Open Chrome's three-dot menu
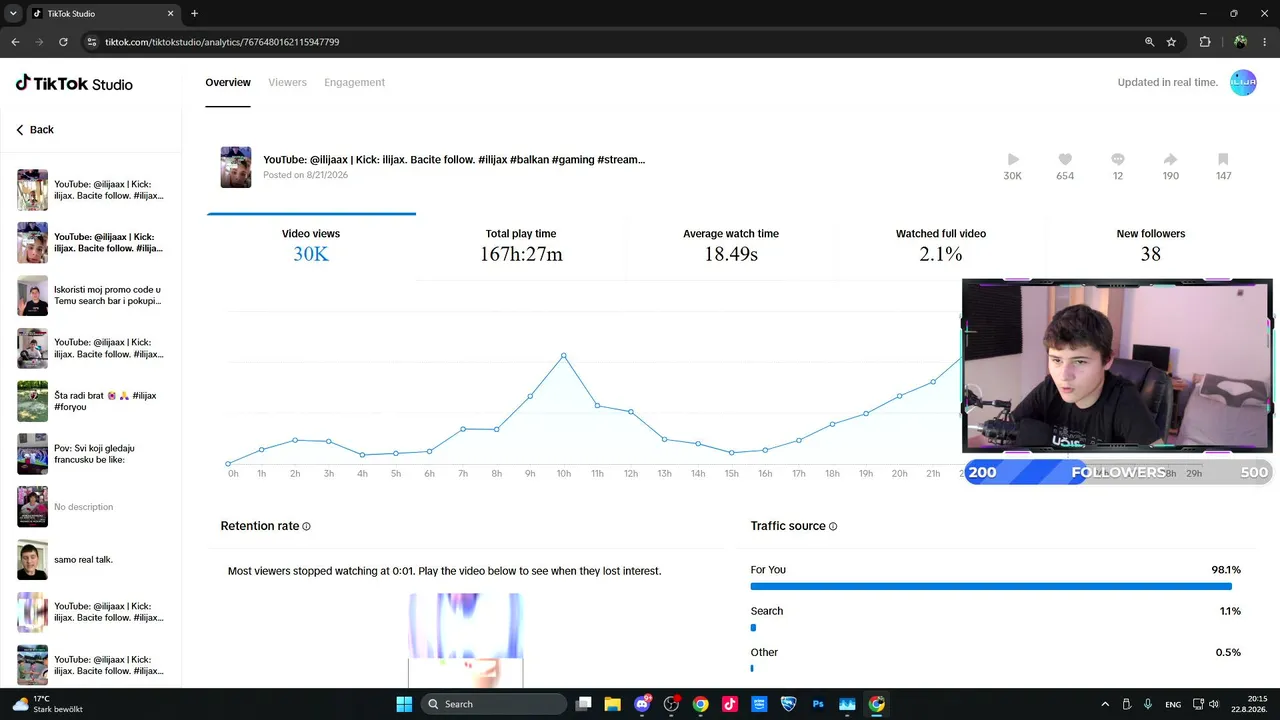Image resolution: width=1280 pixels, height=720 pixels. tap(1266, 42)
